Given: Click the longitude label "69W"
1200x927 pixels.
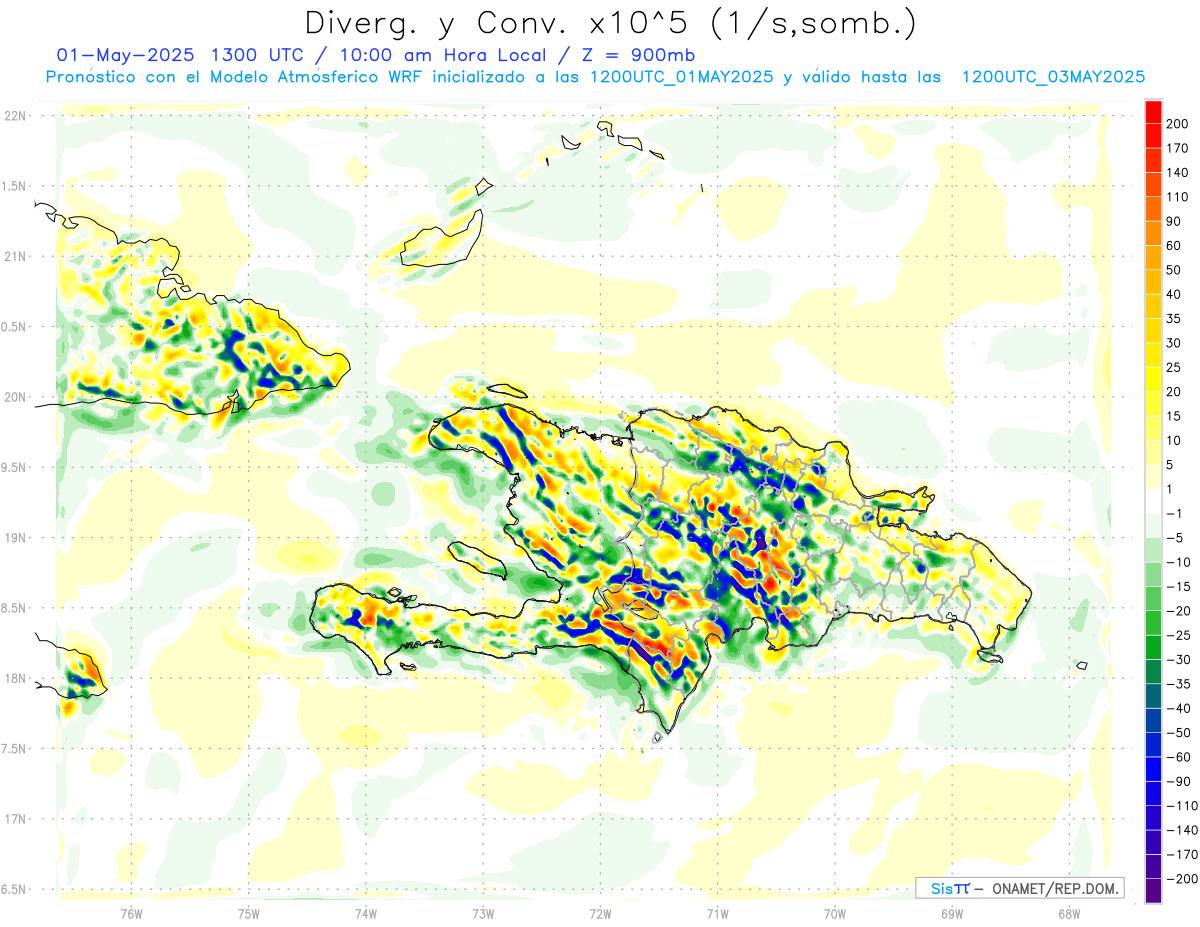Looking at the screenshot, I should point(952,913).
